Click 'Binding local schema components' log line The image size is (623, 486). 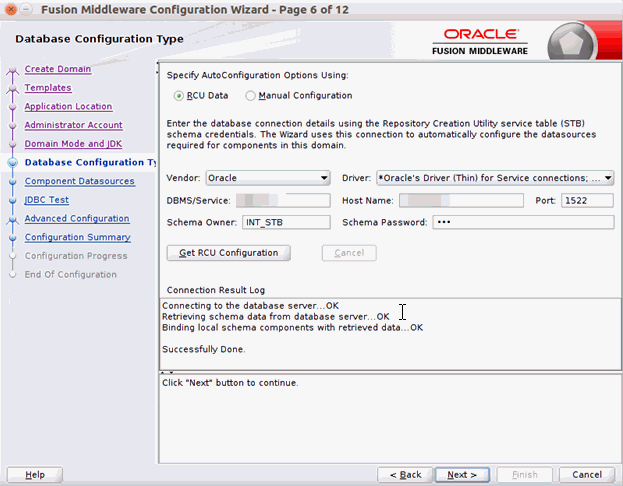[x=292, y=327]
